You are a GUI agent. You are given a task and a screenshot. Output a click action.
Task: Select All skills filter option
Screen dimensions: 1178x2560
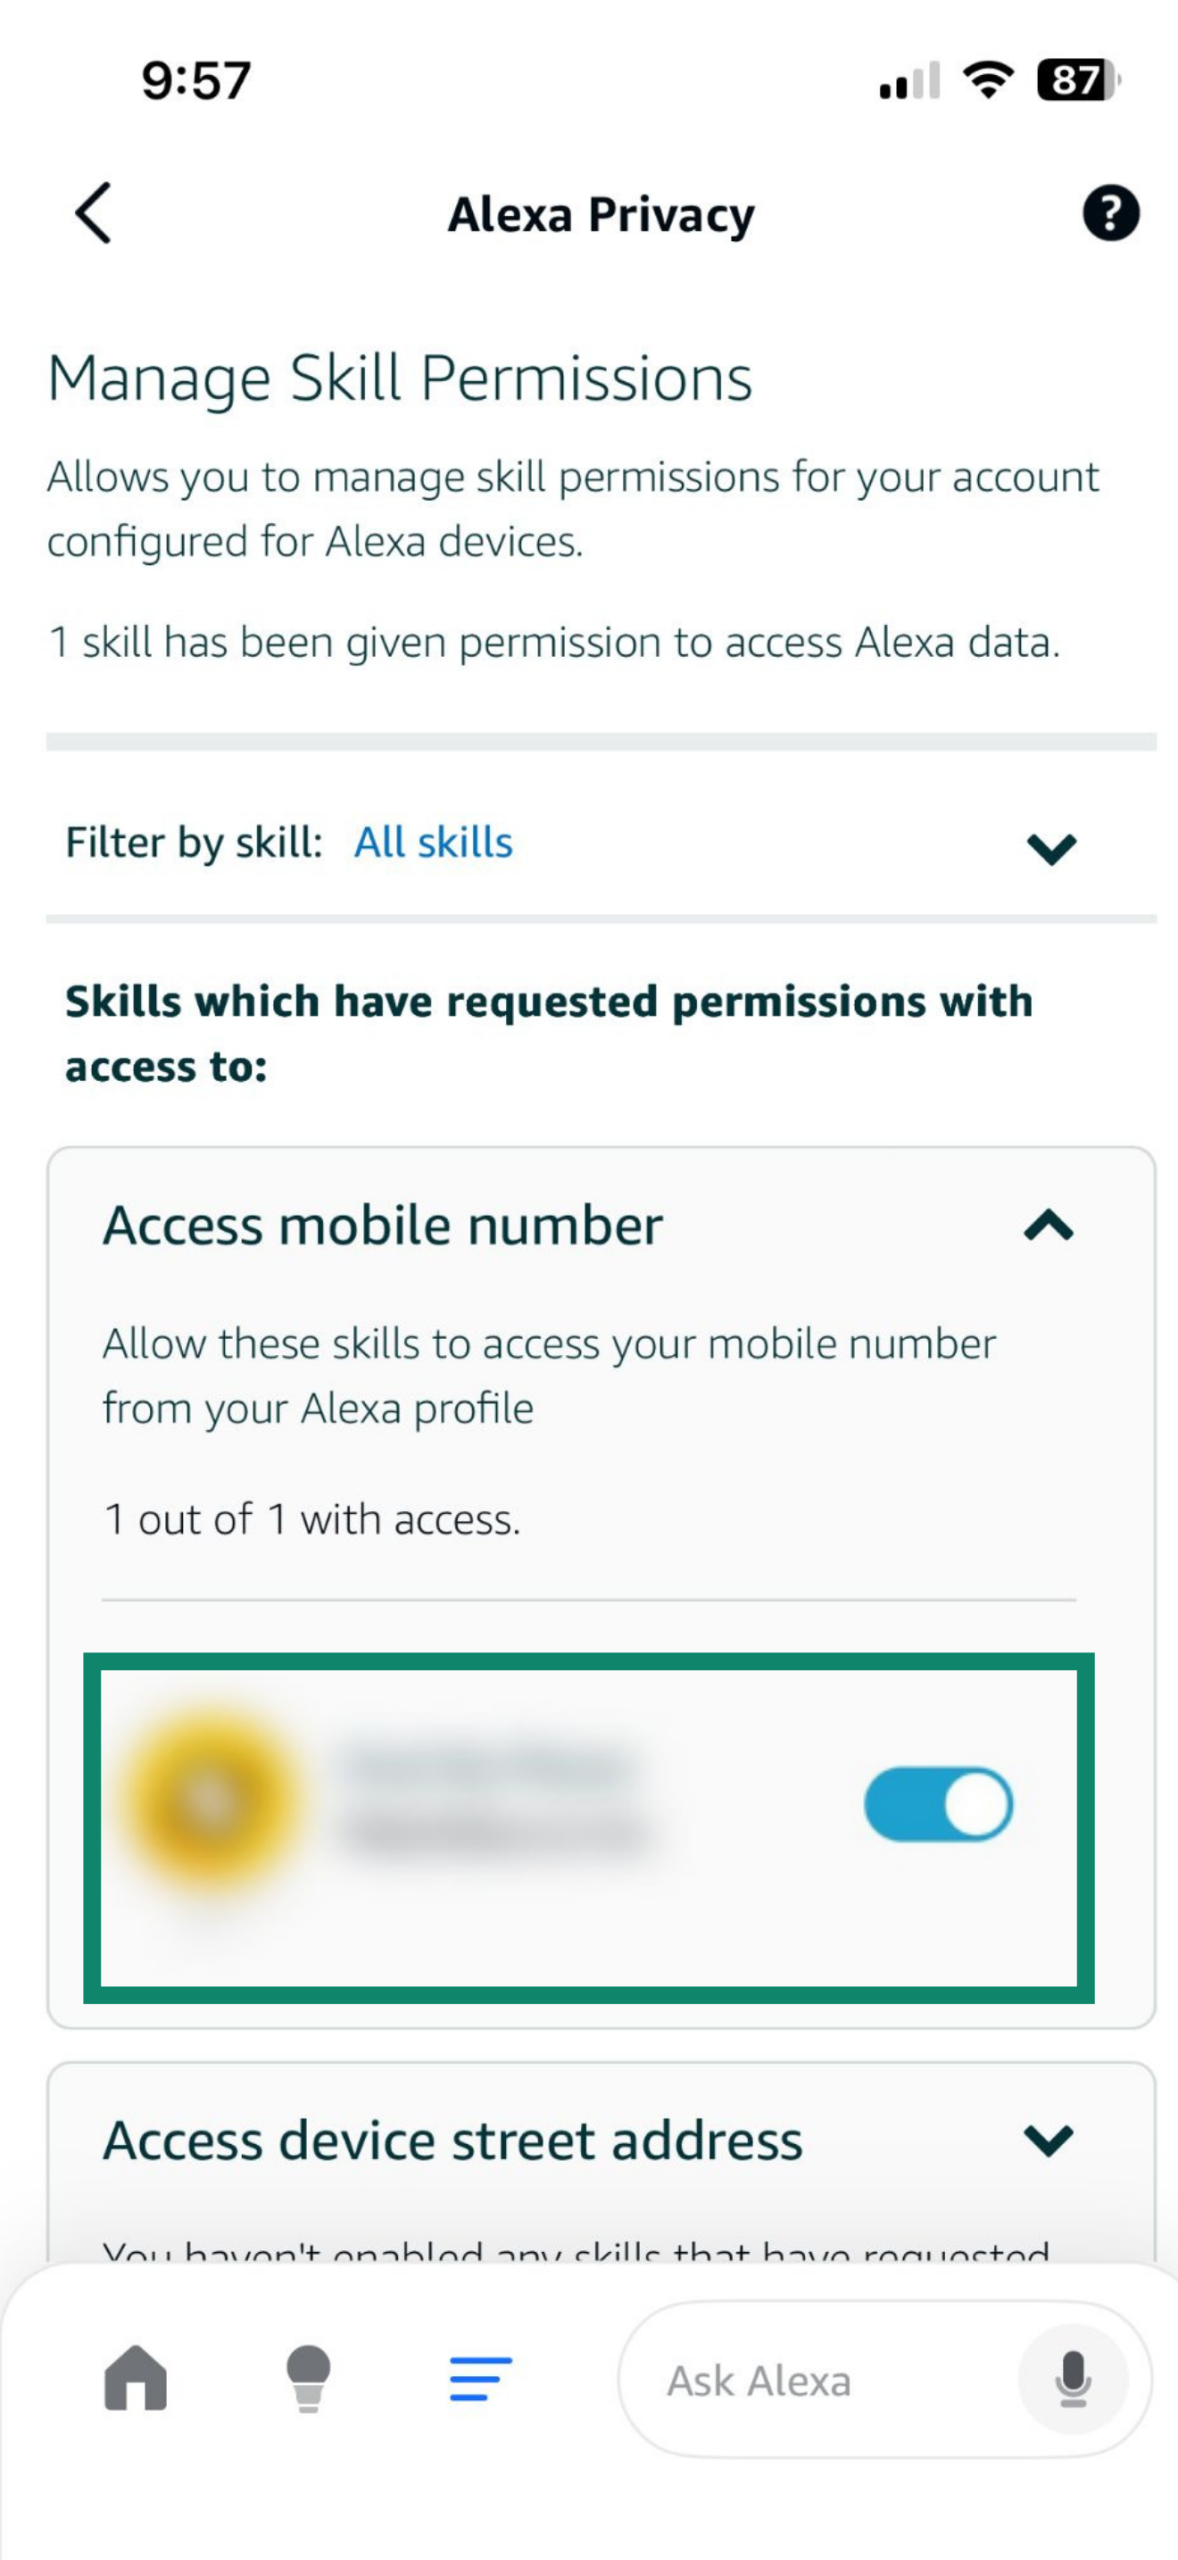click(x=434, y=843)
